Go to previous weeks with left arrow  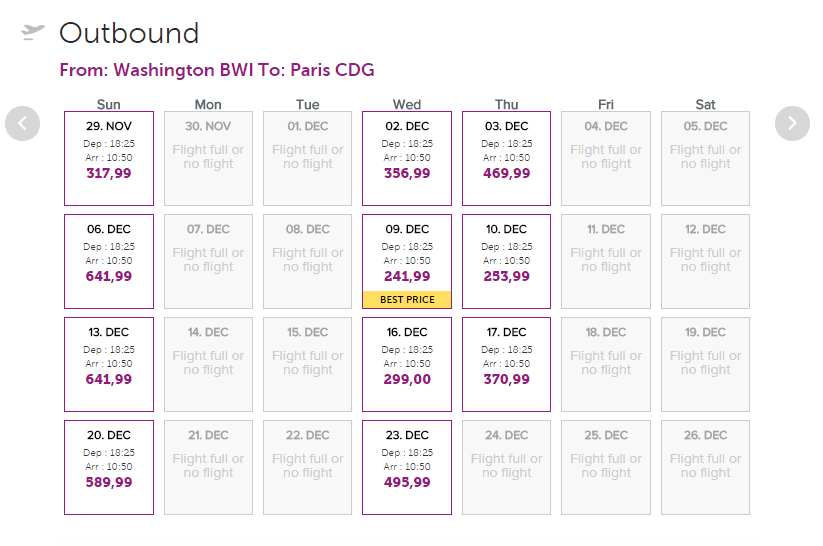23,123
